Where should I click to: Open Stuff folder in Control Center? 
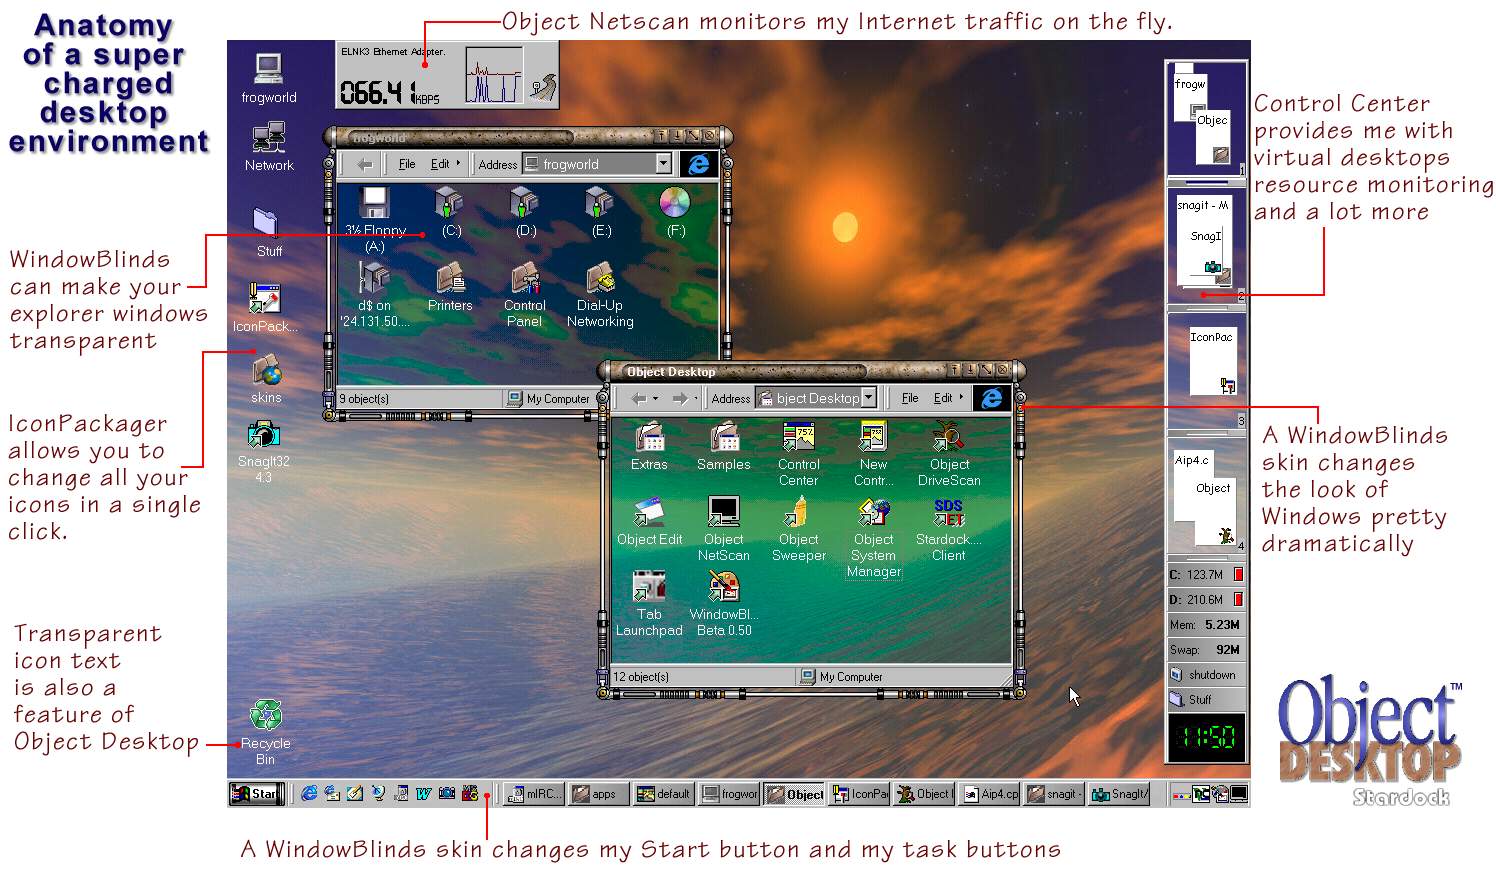click(1207, 700)
